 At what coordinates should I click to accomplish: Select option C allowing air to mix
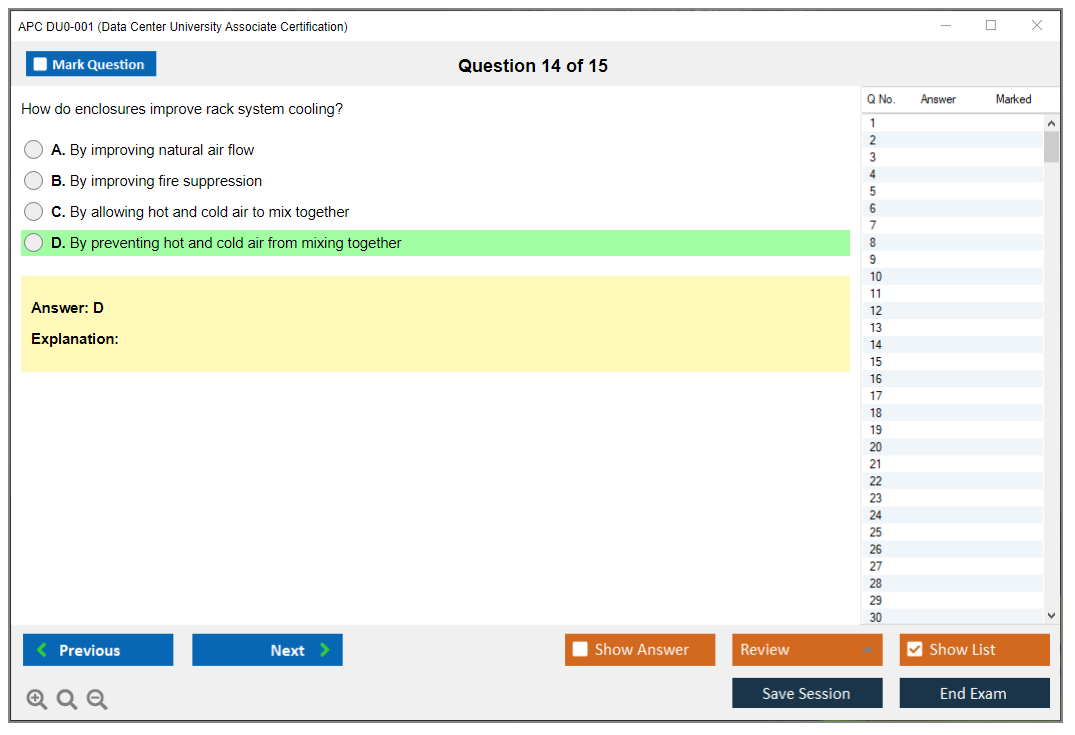click(34, 212)
